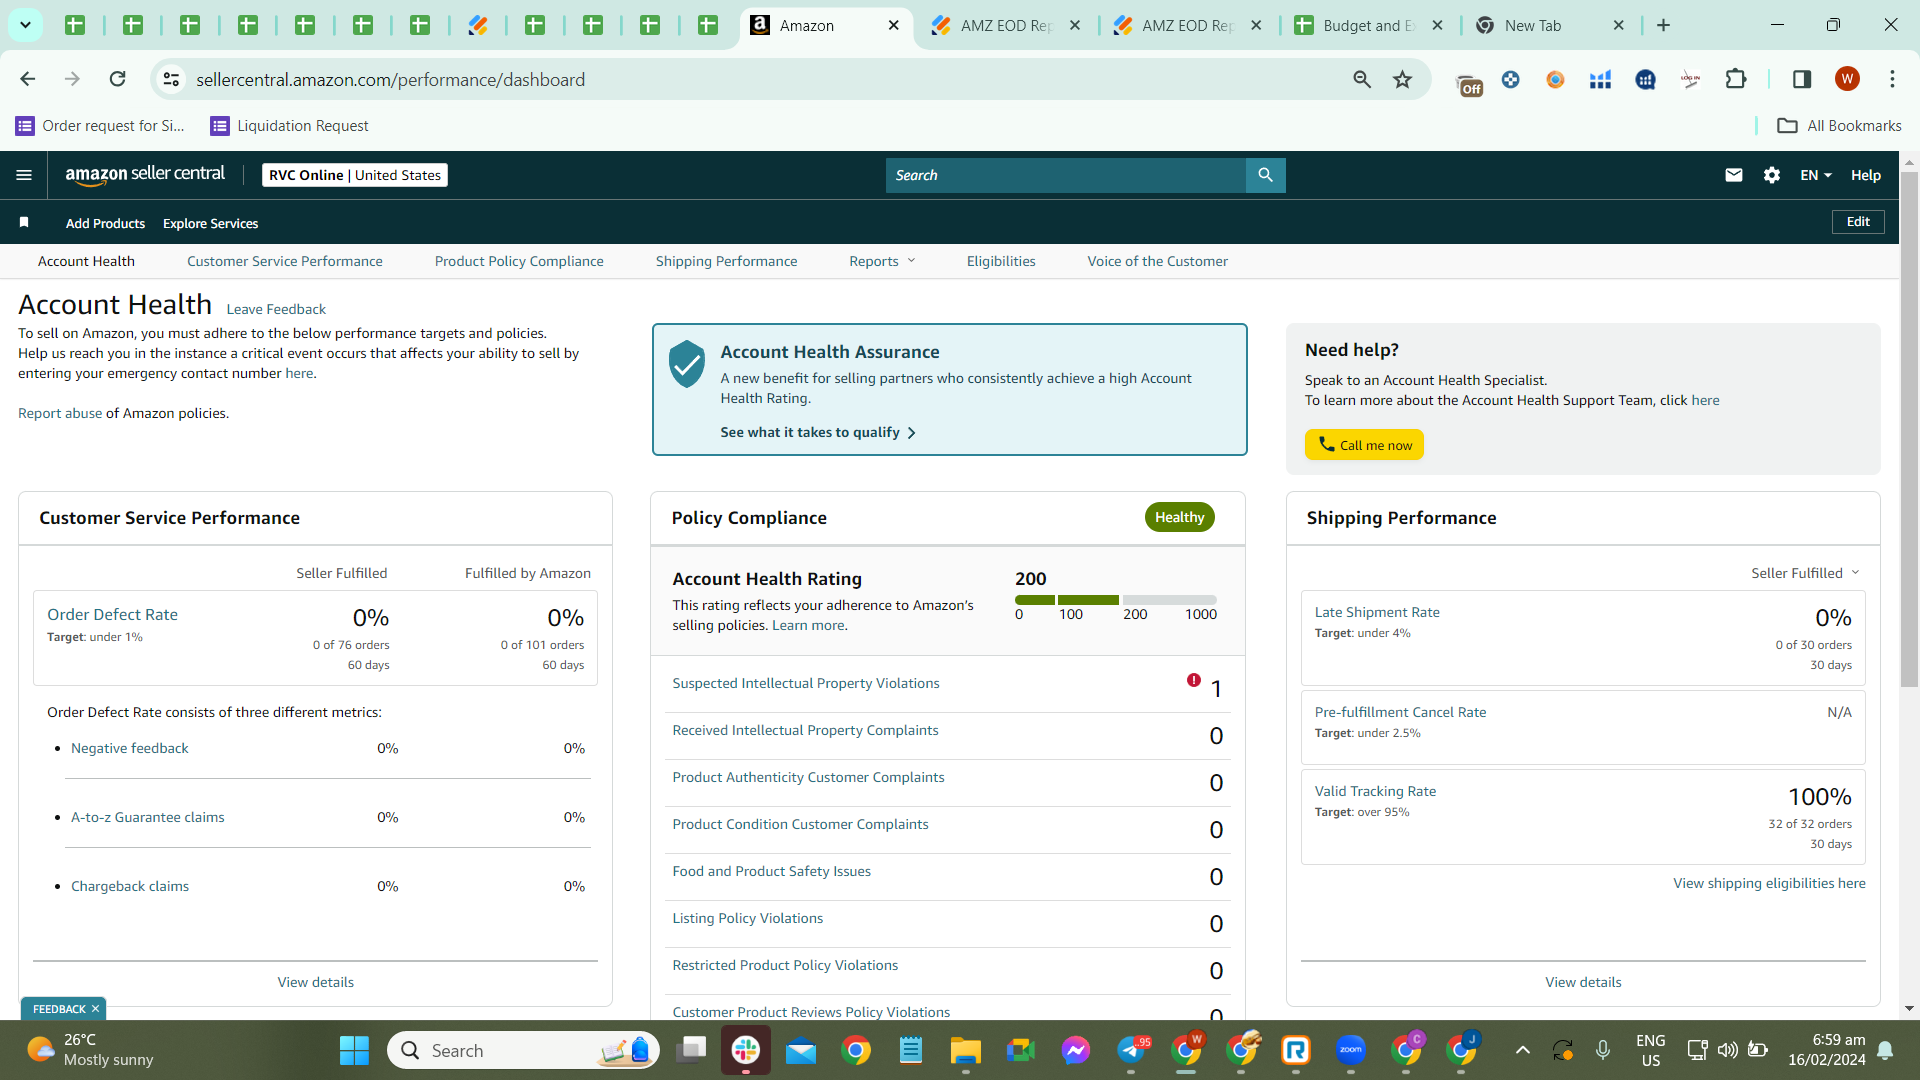Click the Amazon Seller Central logo
The height and width of the screenshot is (1080, 1920).
pyautogui.click(x=145, y=175)
